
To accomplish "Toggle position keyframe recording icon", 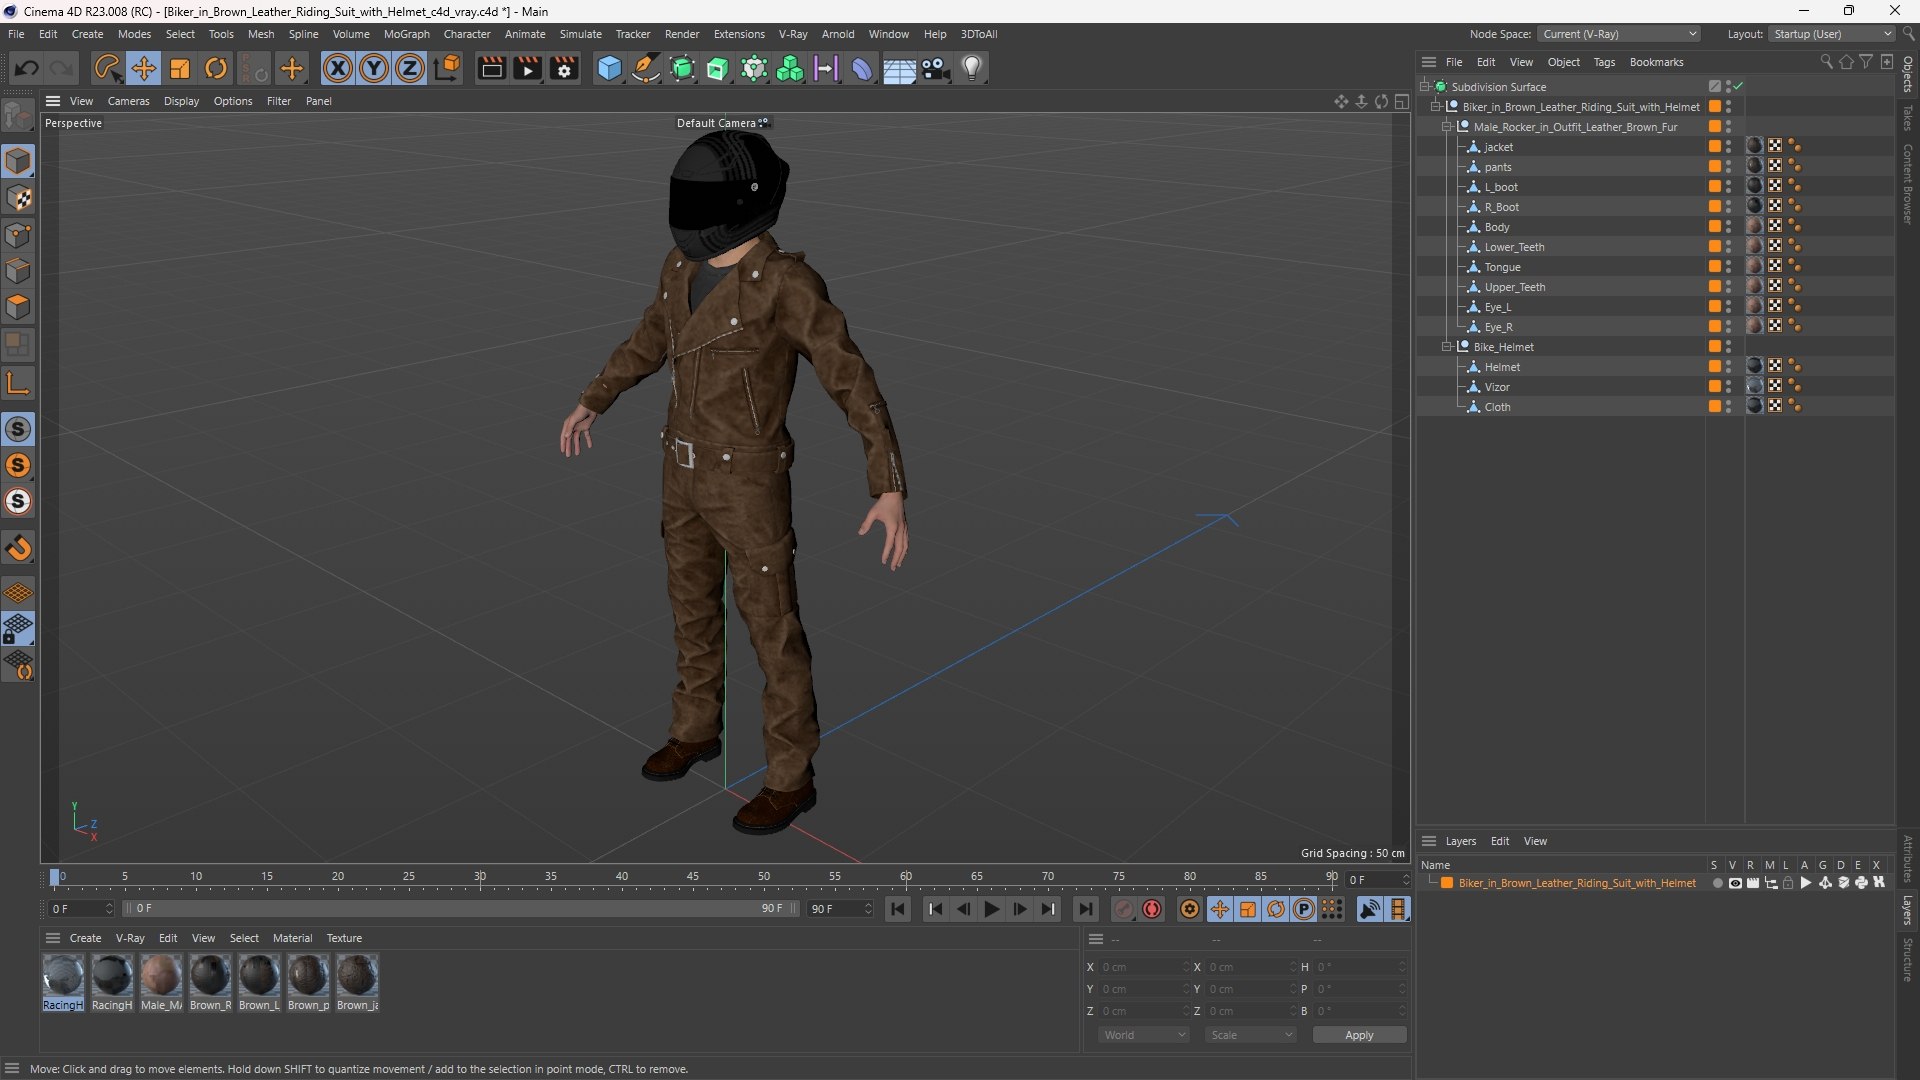I will pyautogui.click(x=1220, y=909).
